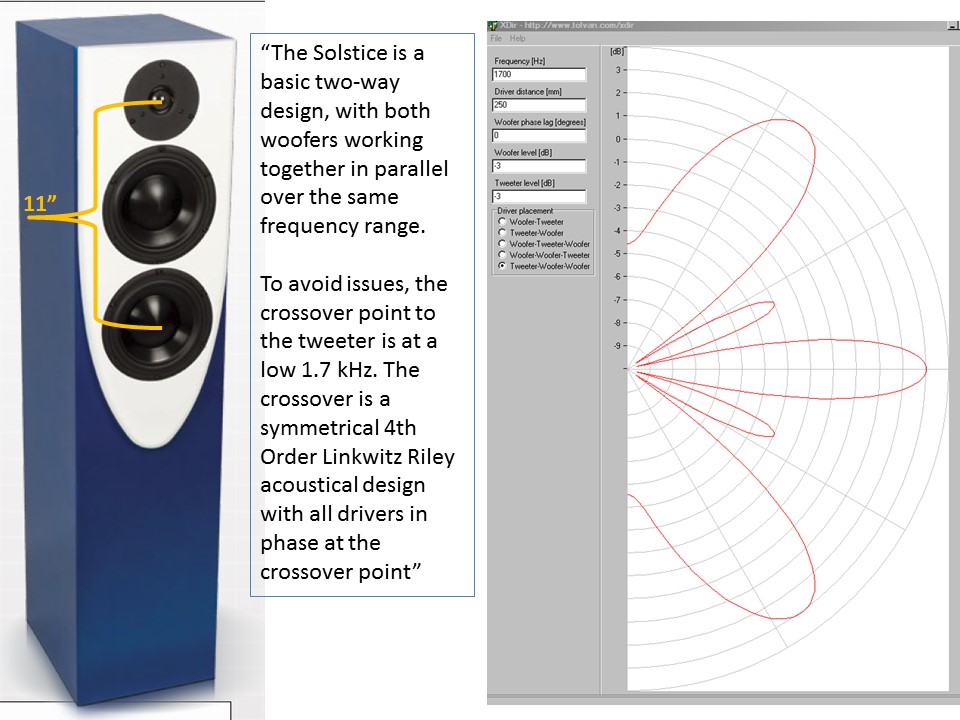Click the XDir app icon in title bar

(493, 25)
